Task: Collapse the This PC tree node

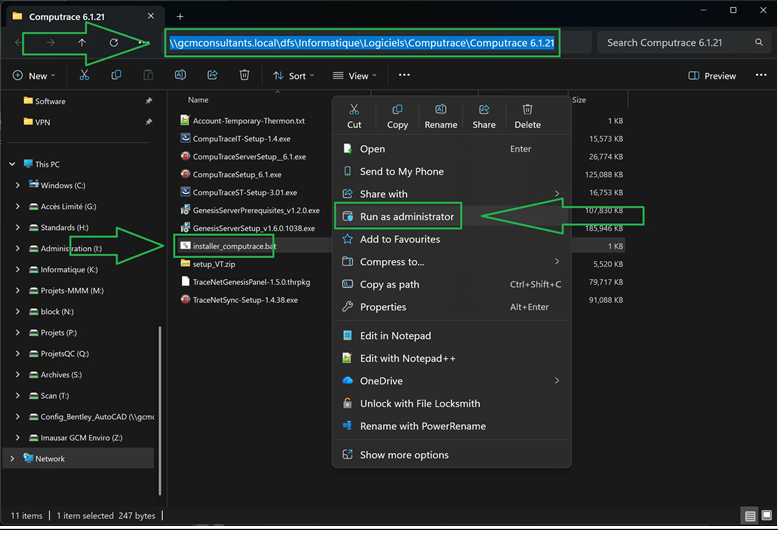Action: [x=12, y=164]
